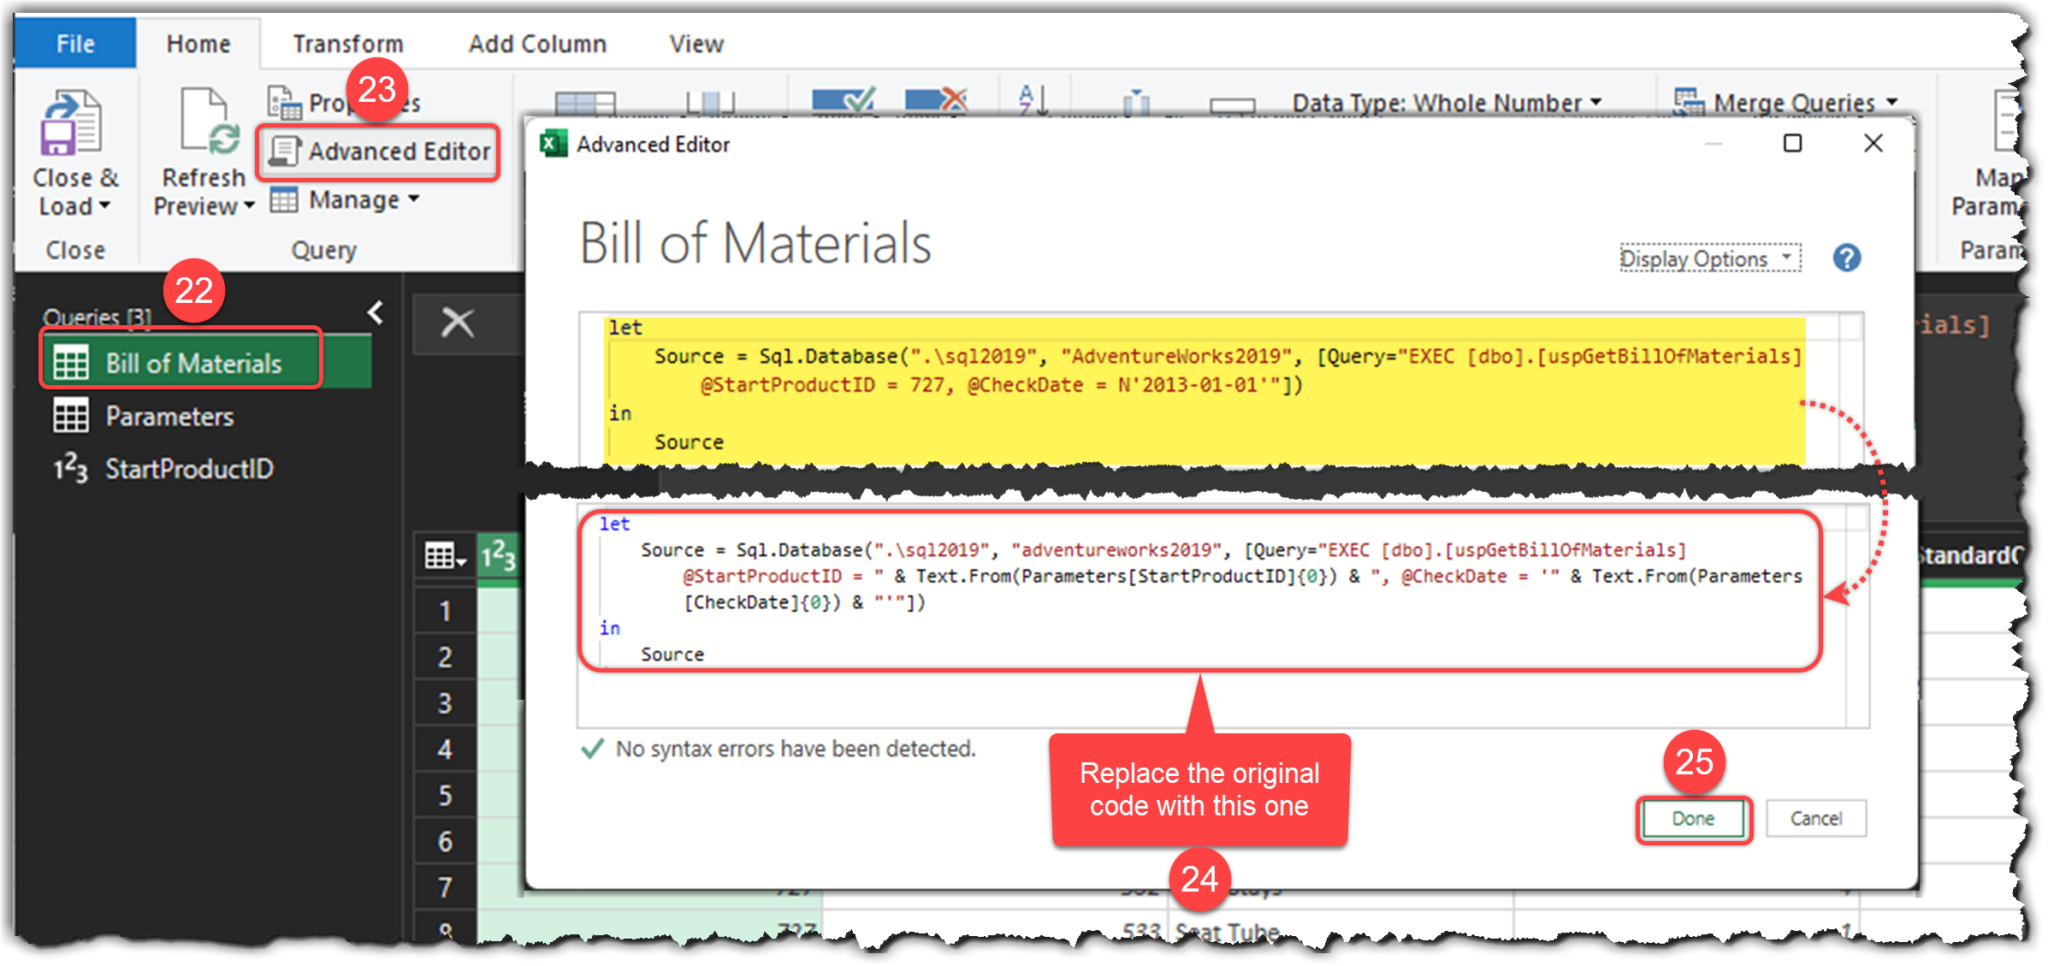
Task: Click the Done button
Action: pyautogui.click(x=1693, y=819)
